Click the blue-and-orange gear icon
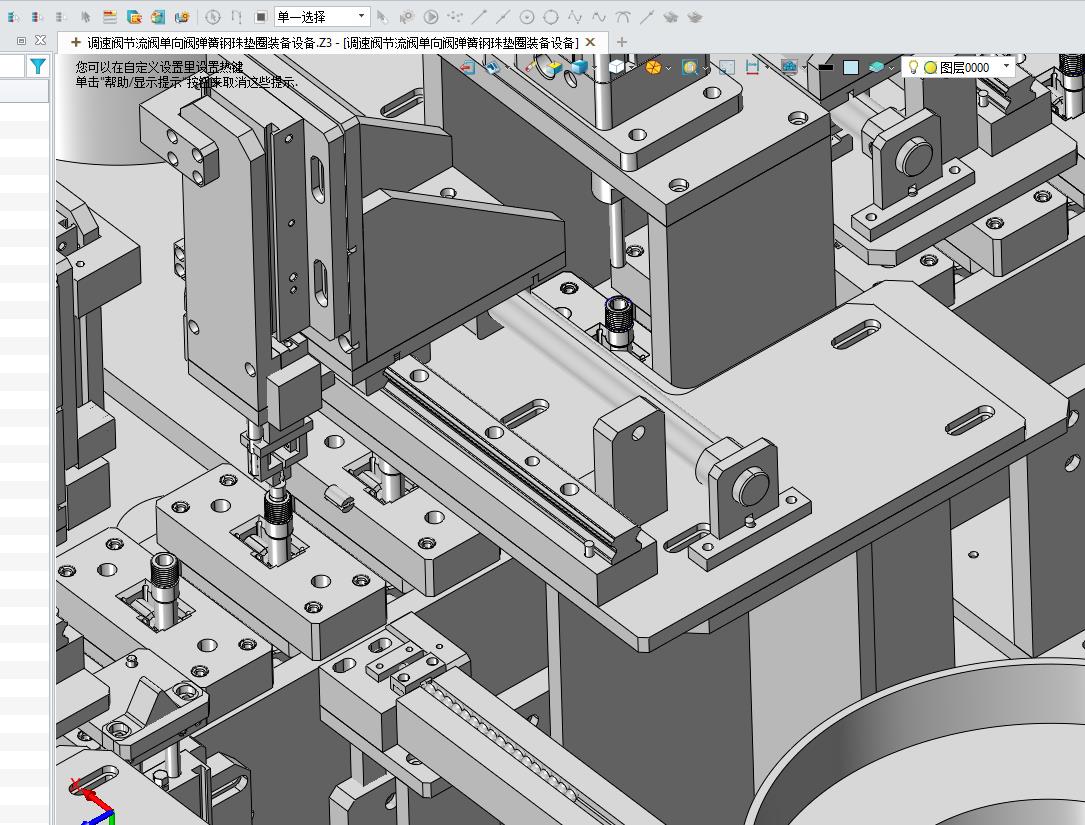1085x825 pixels. 182,17
